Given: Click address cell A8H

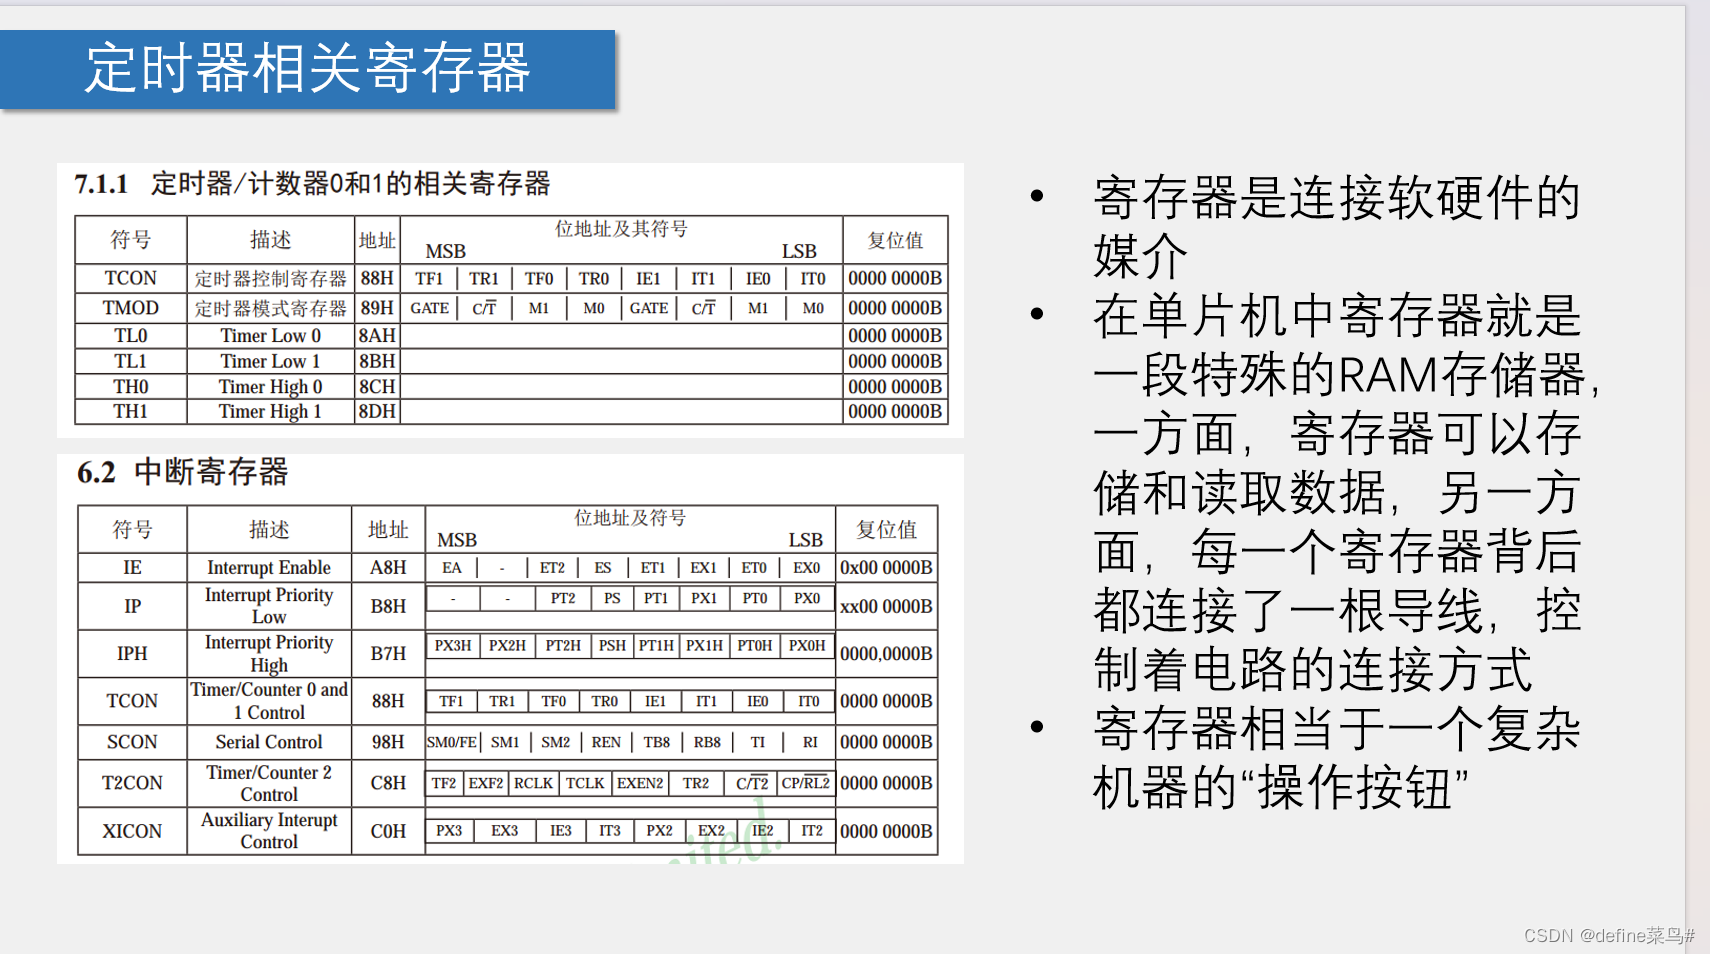Looking at the screenshot, I should [388, 567].
